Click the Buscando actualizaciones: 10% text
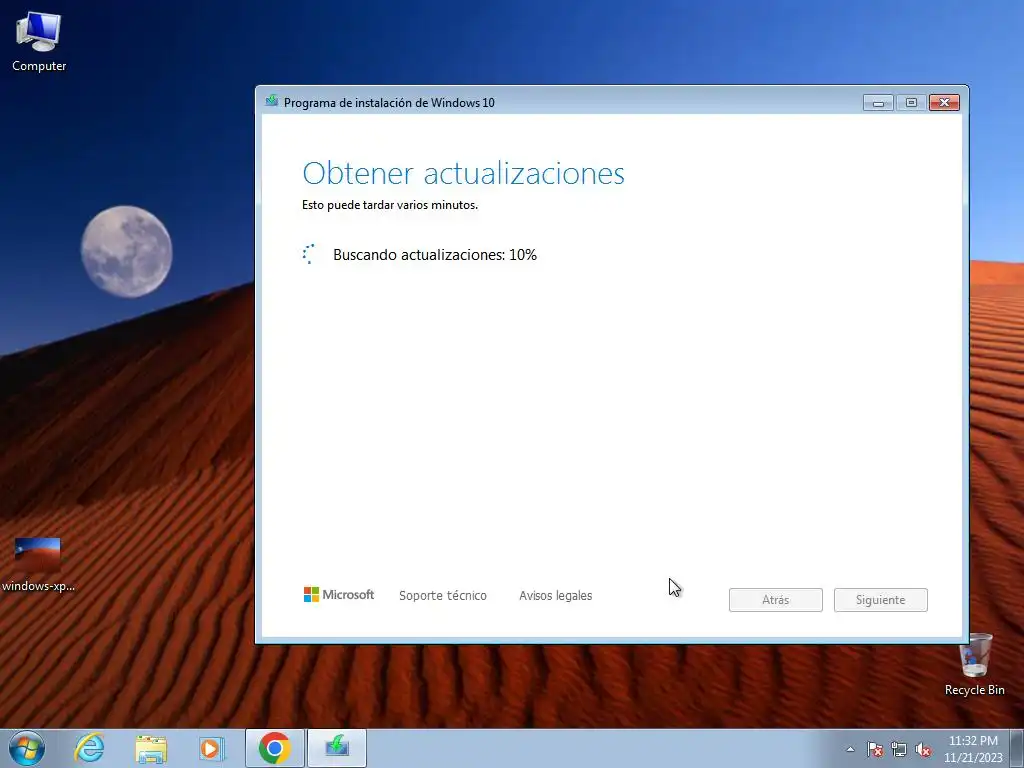The width and height of the screenshot is (1024, 768). click(x=435, y=255)
